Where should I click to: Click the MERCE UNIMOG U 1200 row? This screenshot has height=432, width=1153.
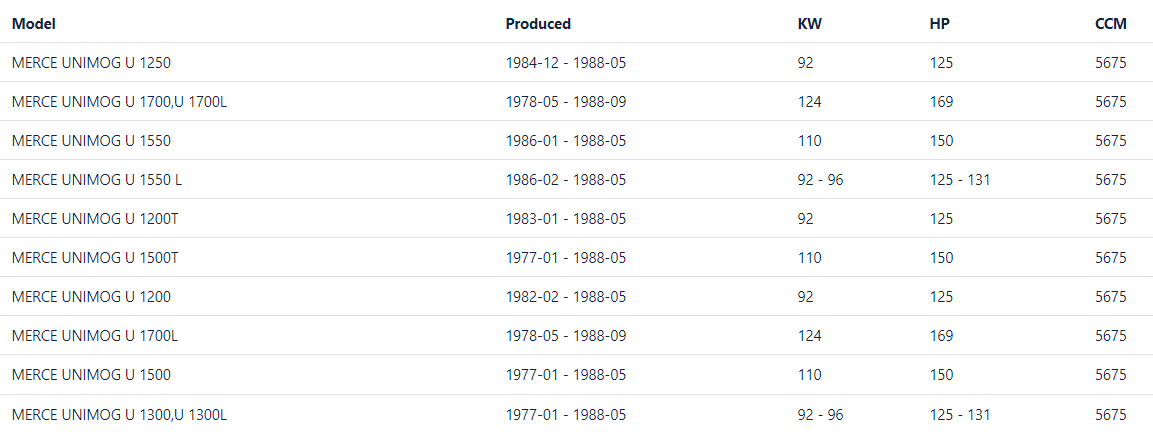(x=91, y=297)
